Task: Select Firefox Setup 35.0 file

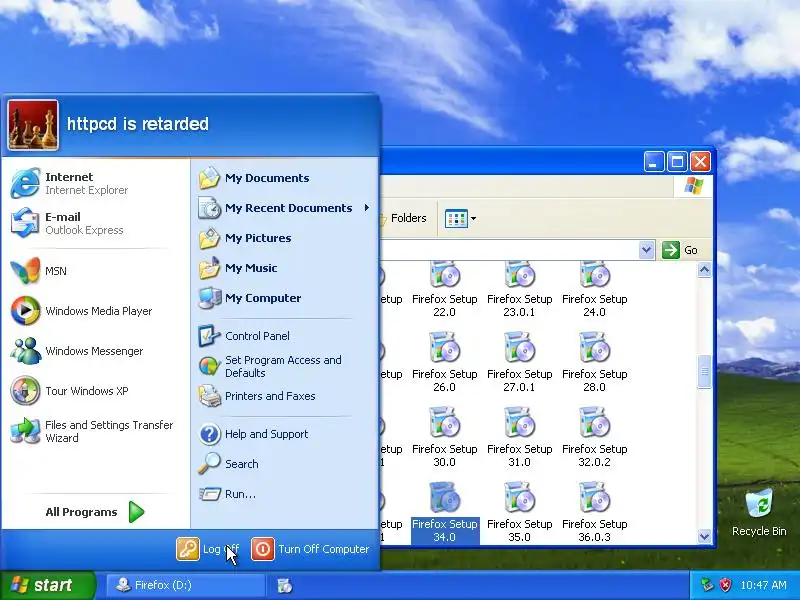Action: pos(519,512)
